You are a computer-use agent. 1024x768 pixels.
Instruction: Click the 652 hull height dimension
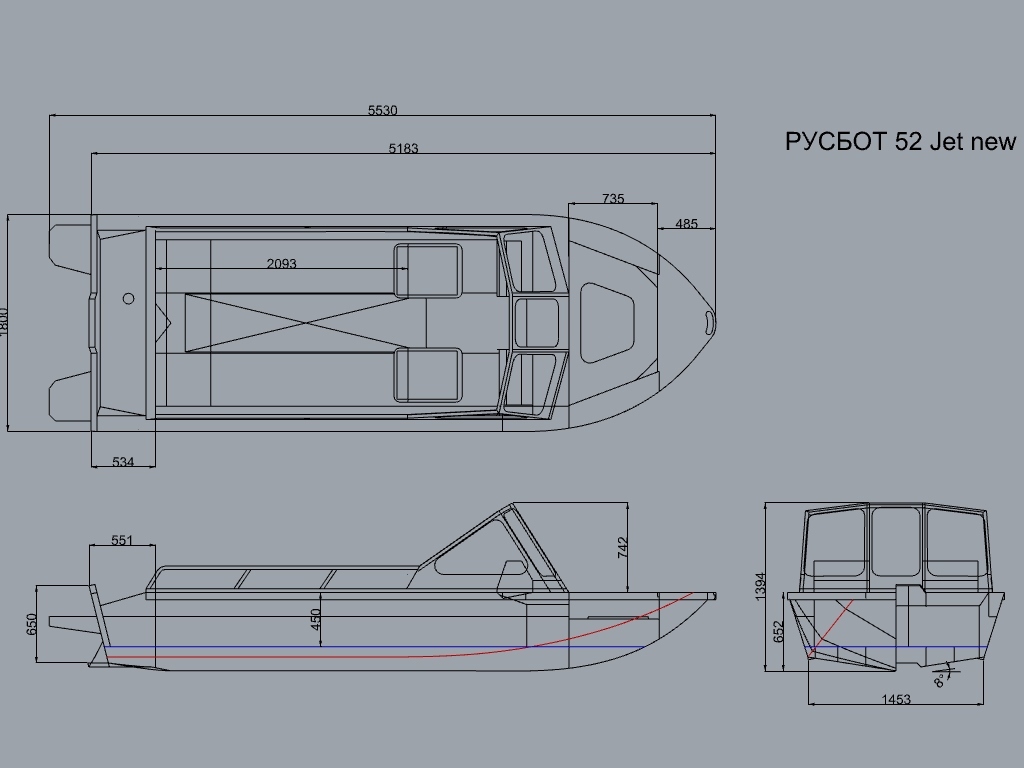pyautogui.click(x=778, y=632)
